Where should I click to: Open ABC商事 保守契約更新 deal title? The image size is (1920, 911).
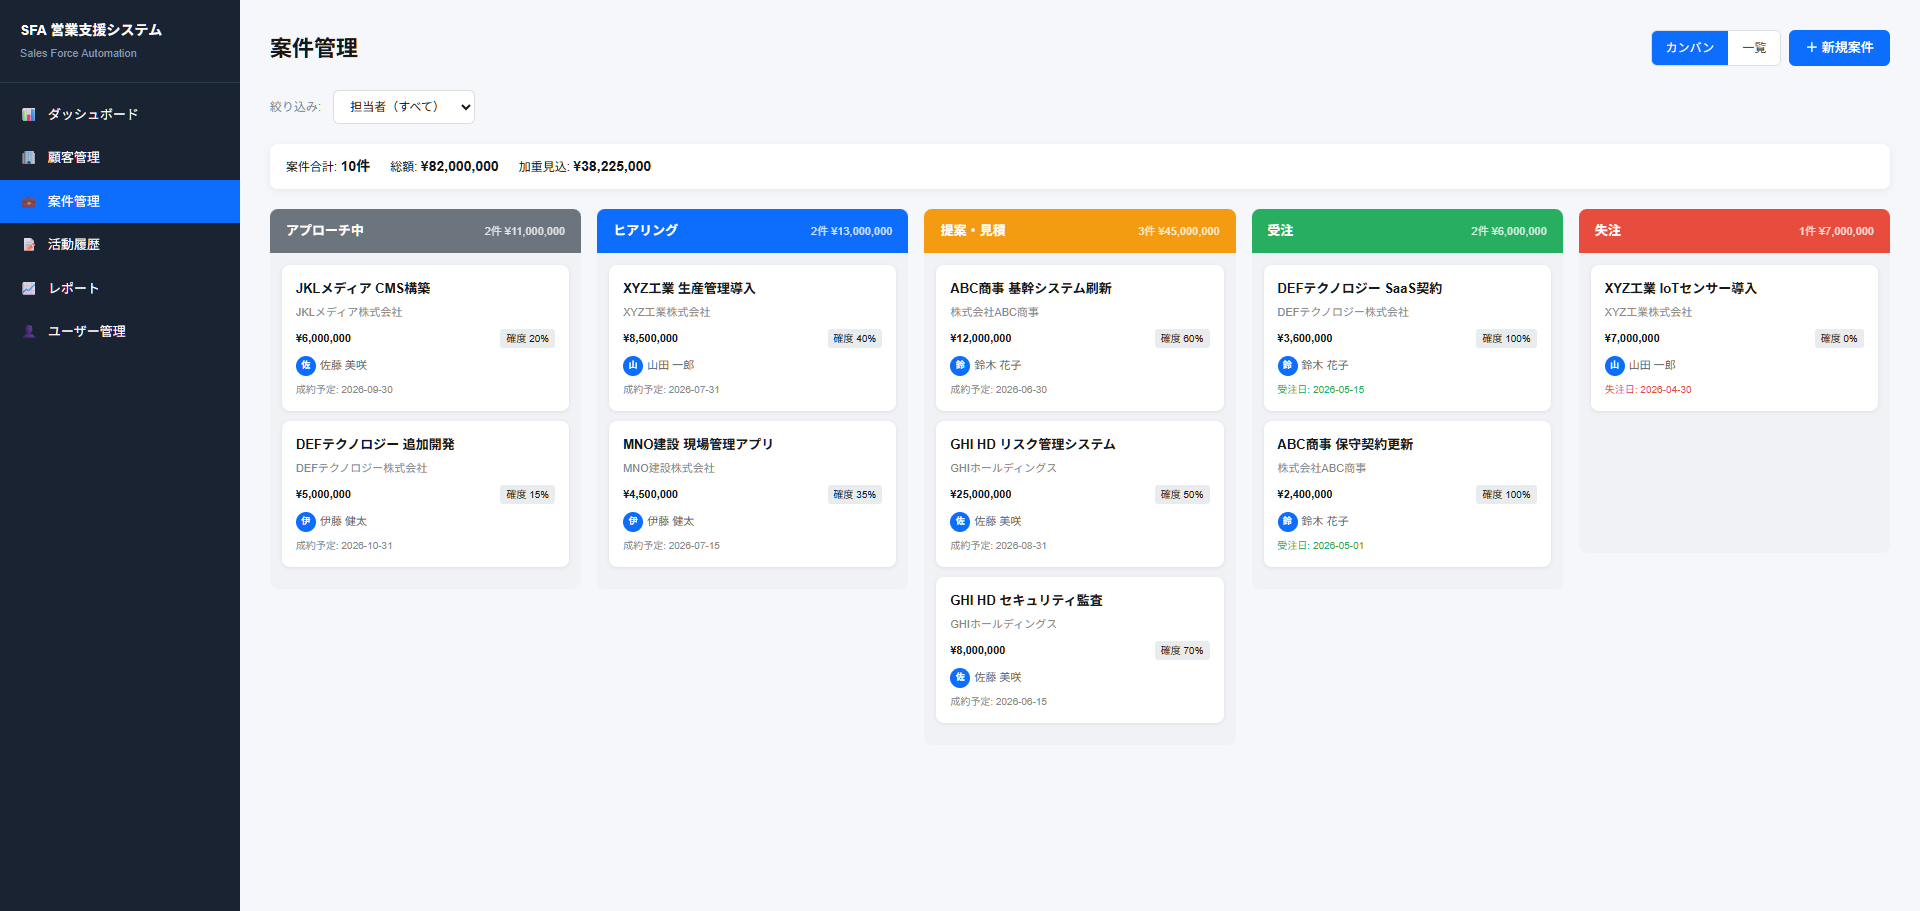pyautogui.click(x=1345, y=444)
